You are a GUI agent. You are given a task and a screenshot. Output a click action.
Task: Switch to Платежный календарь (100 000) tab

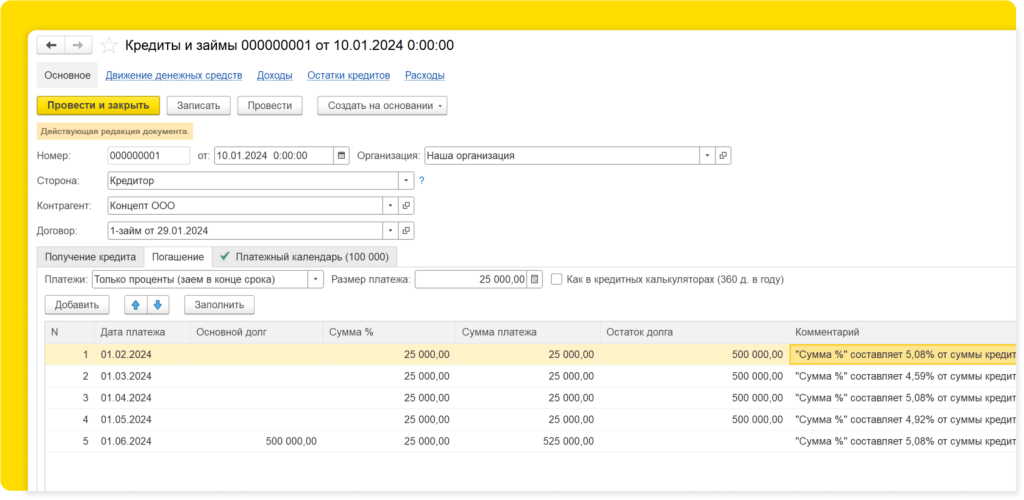304,257
